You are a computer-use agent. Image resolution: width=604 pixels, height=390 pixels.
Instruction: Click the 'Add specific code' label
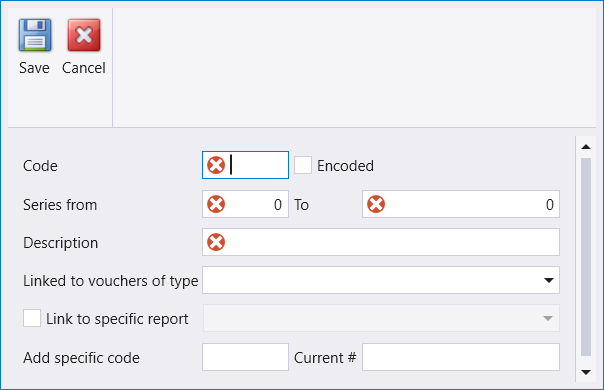coord(81,358)
